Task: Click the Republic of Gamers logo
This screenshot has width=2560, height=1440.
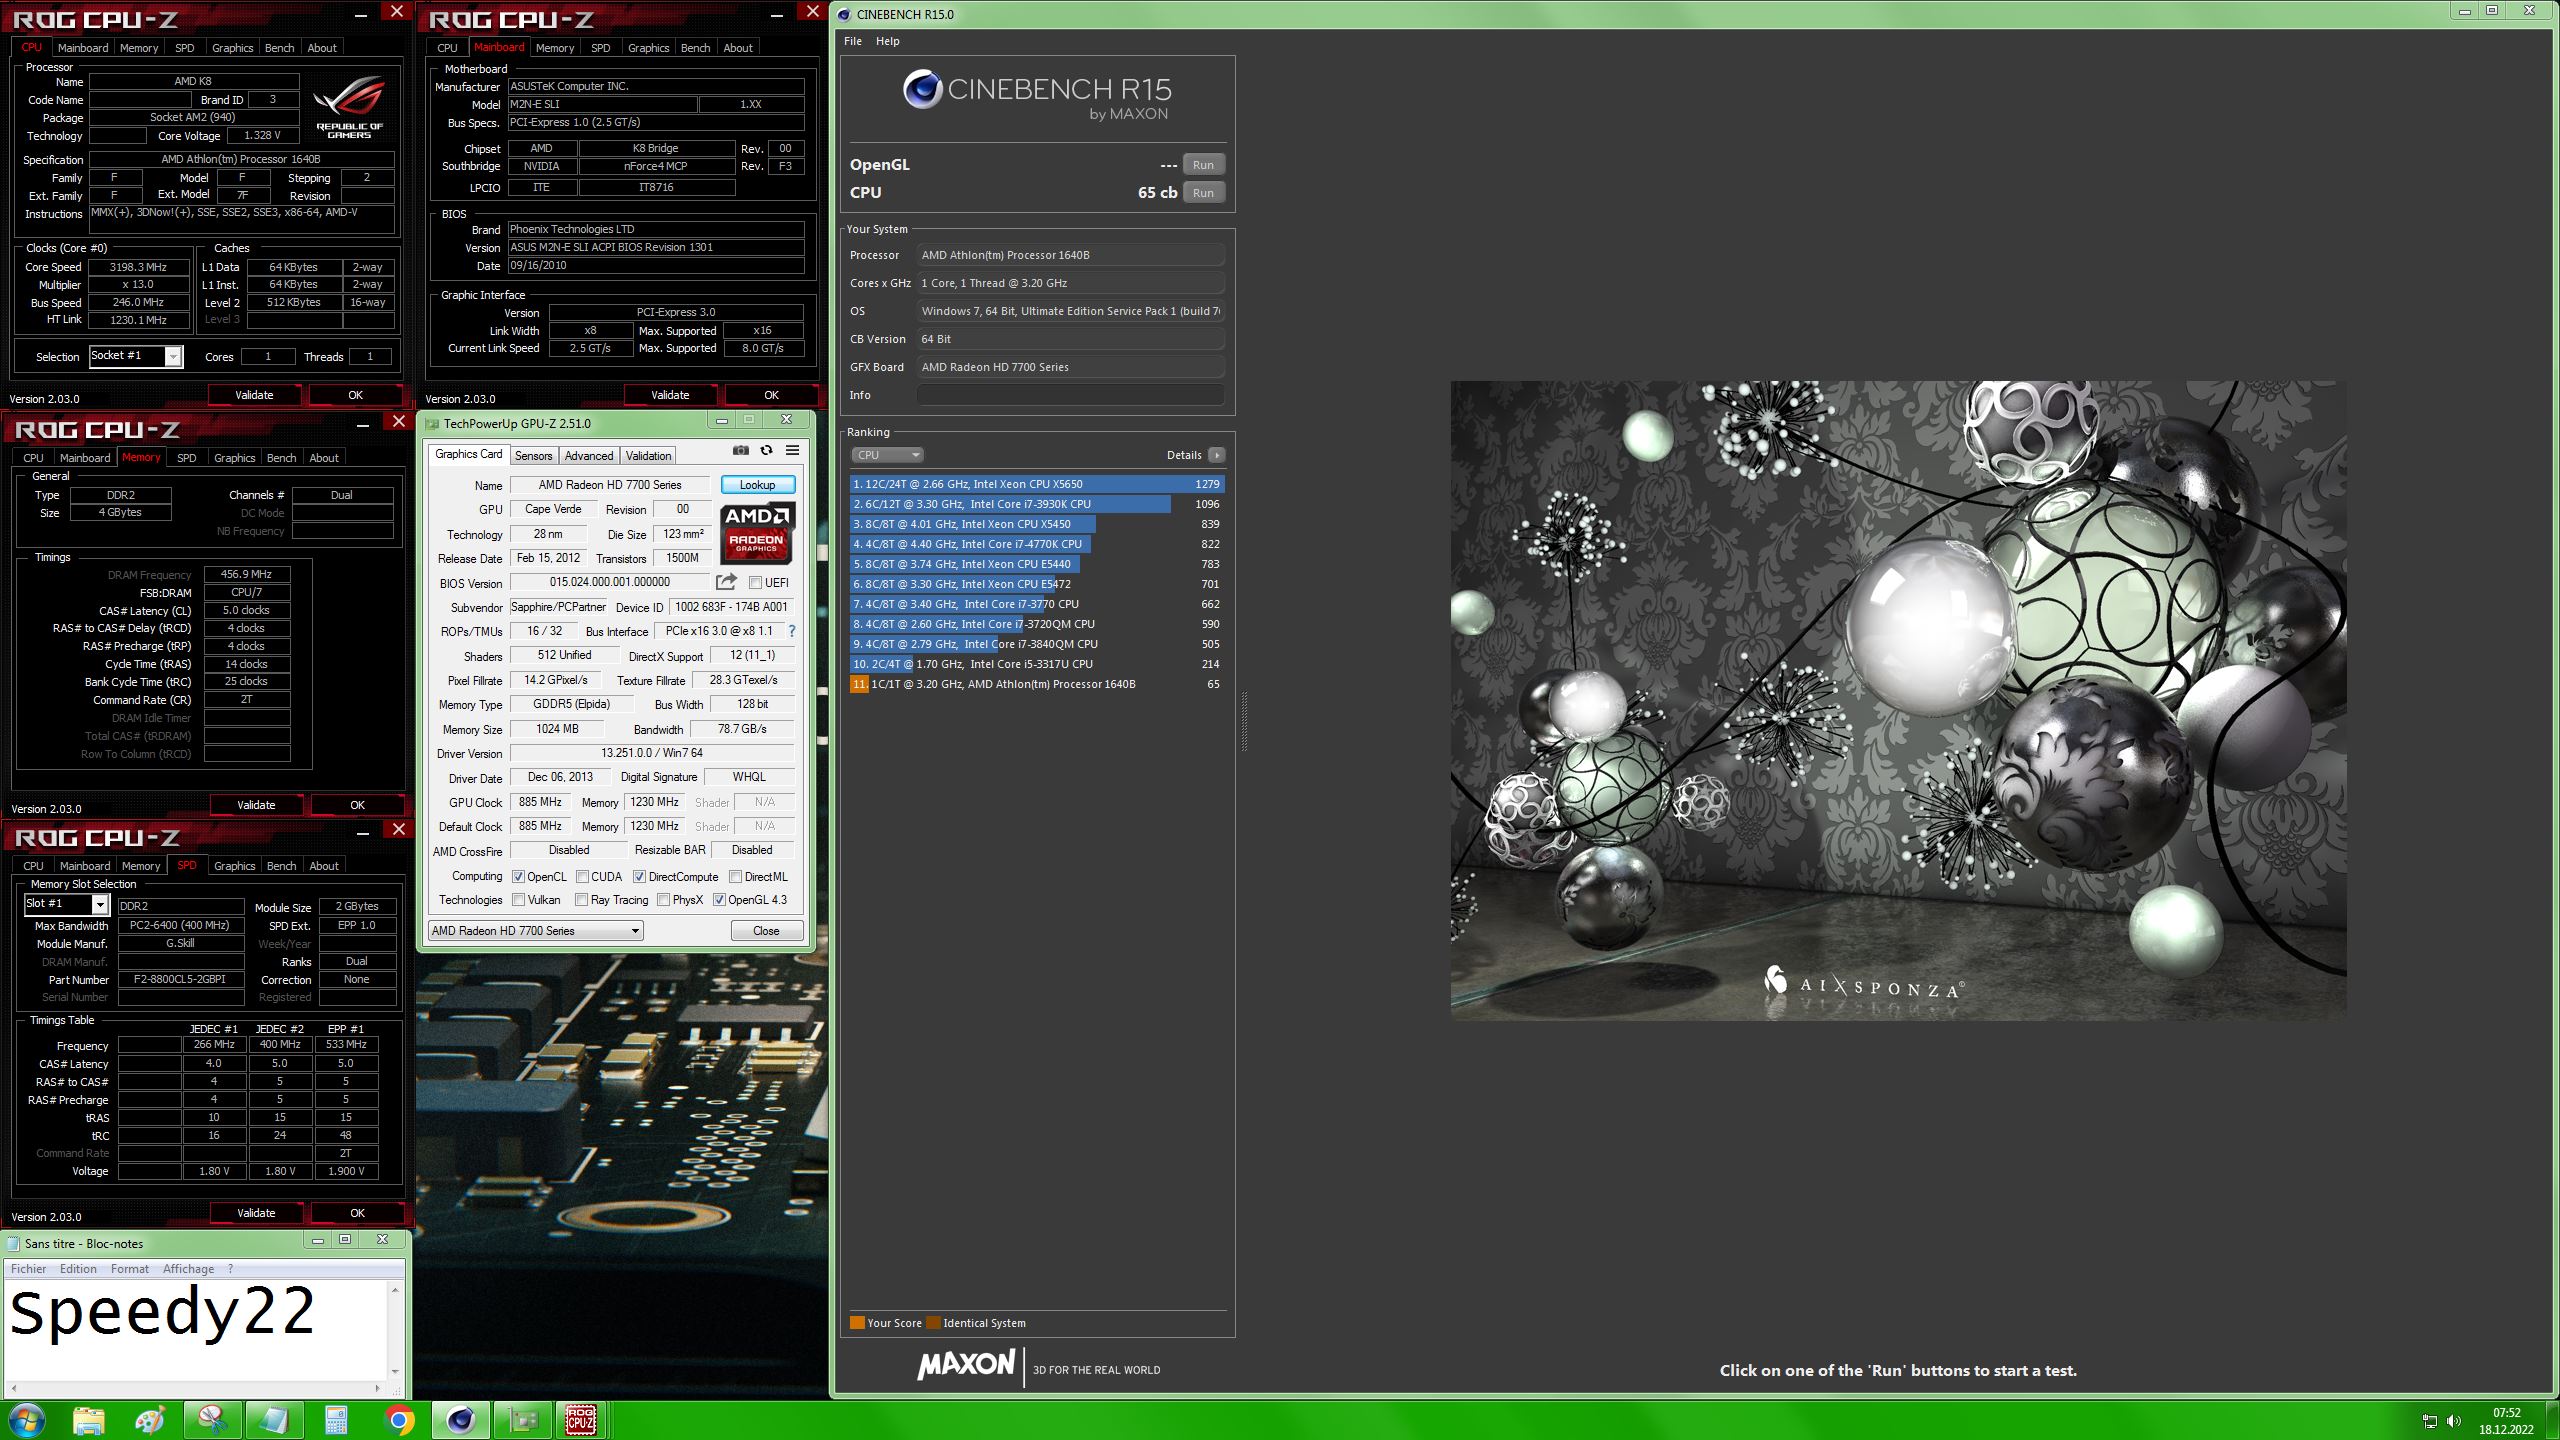Action: 349,108
